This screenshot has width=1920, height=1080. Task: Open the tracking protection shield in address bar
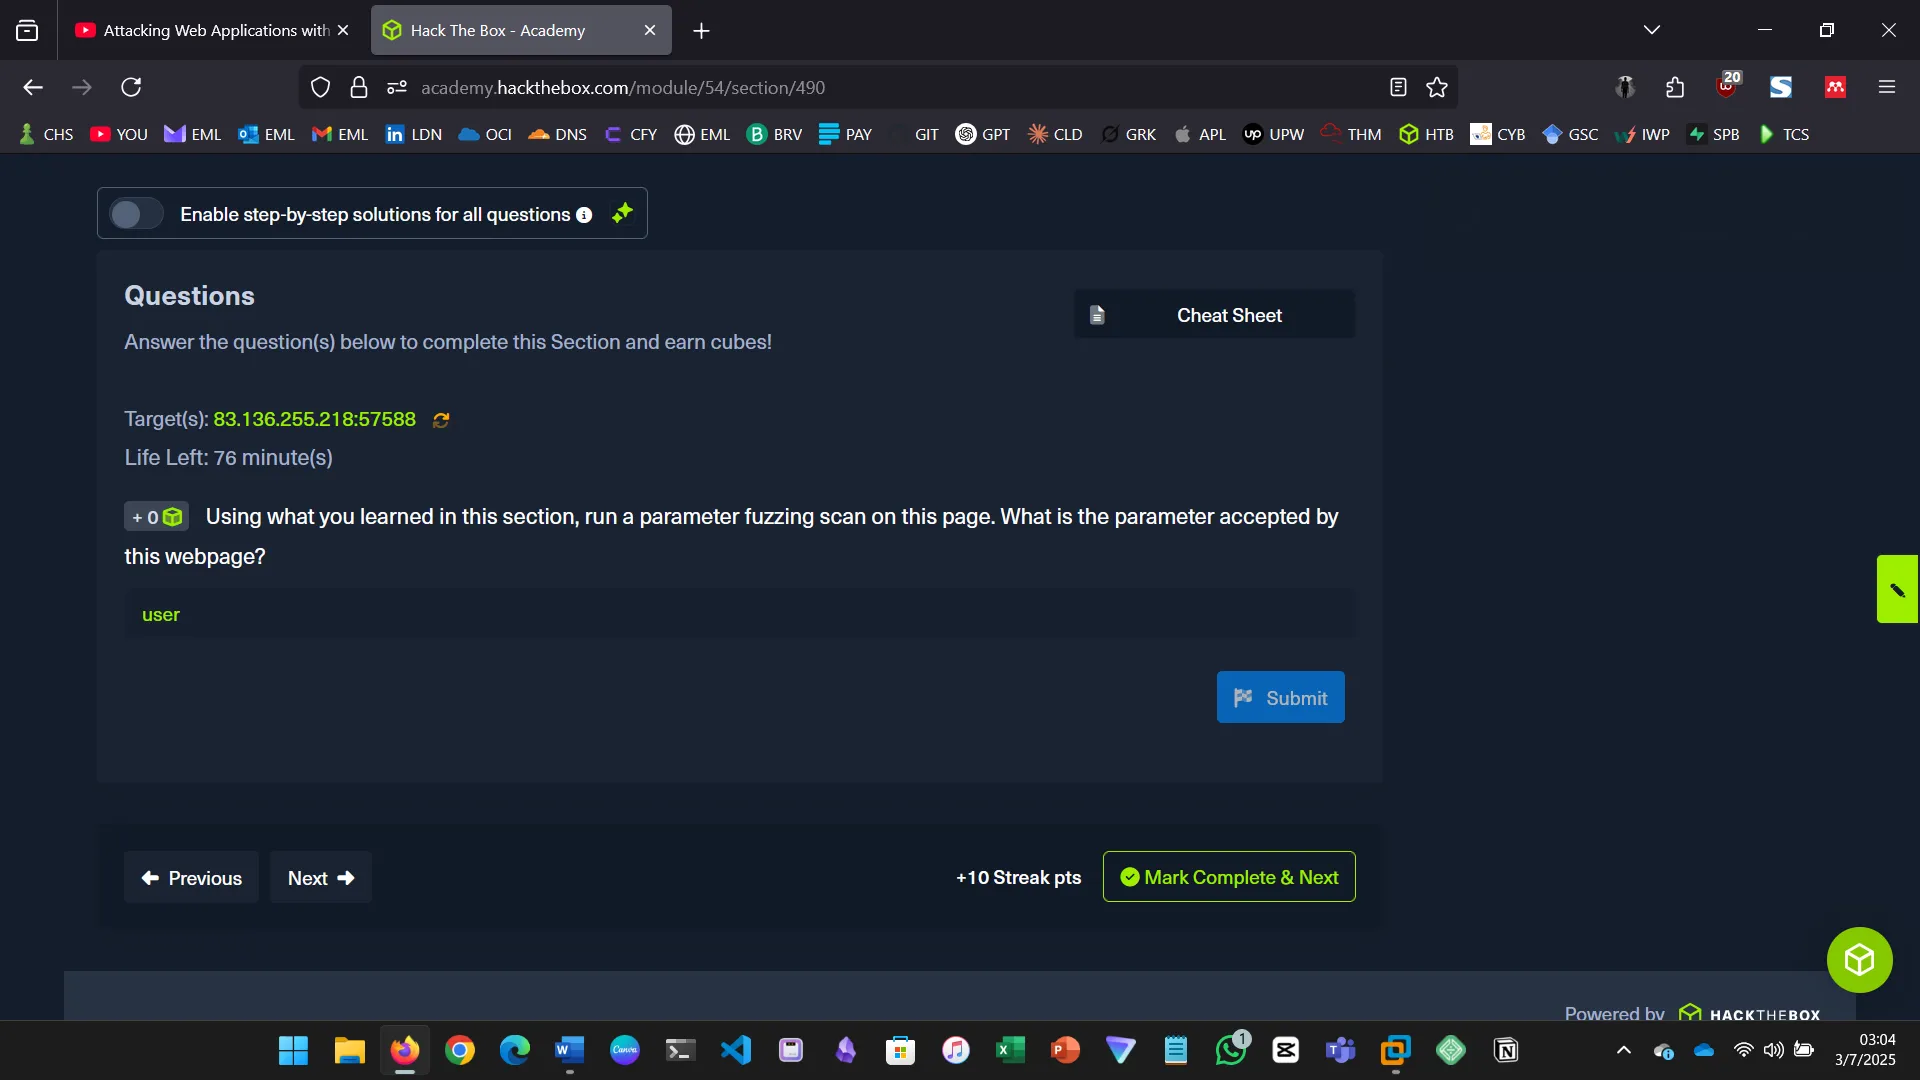coord(320,87)
